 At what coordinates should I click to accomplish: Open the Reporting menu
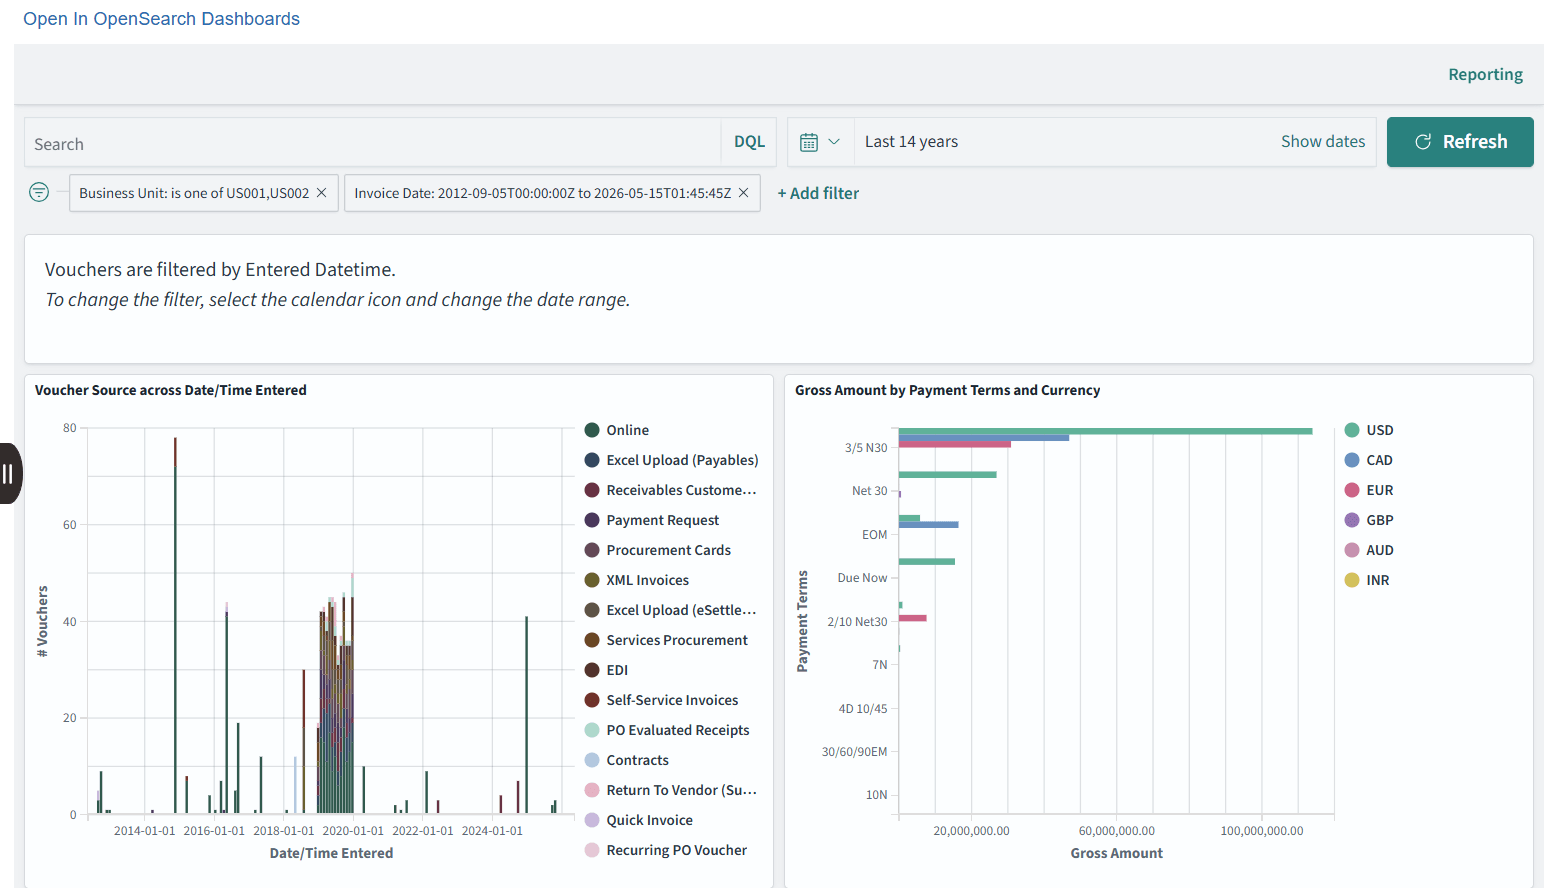click(x=1485, y=74)
